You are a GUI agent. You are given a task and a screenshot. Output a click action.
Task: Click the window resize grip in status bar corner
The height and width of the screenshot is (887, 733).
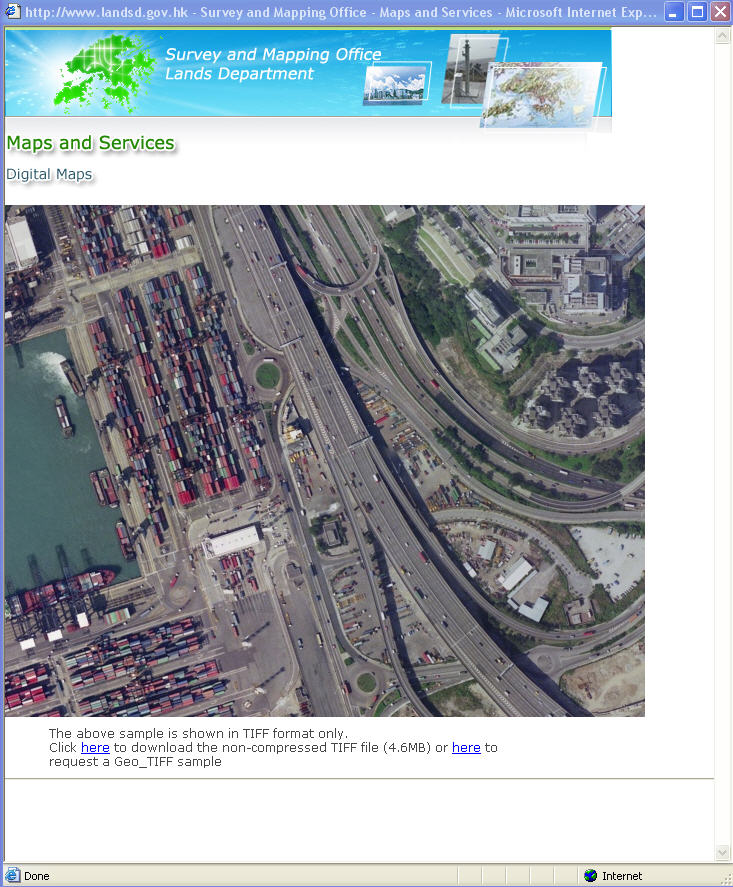725,879
